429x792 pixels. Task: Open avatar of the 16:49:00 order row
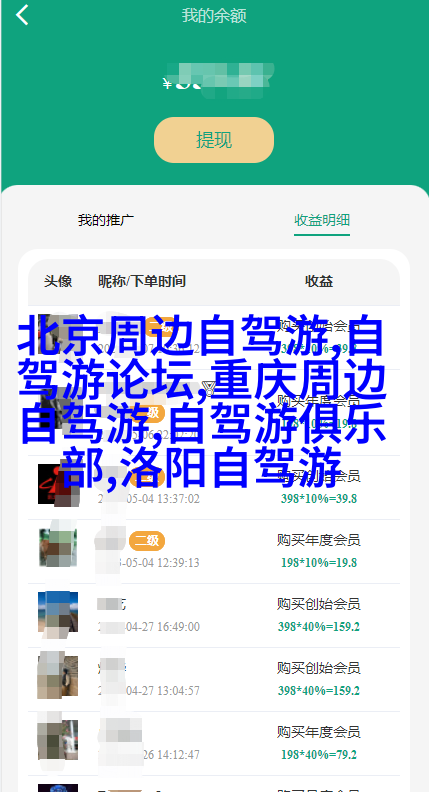coord(58,611)
